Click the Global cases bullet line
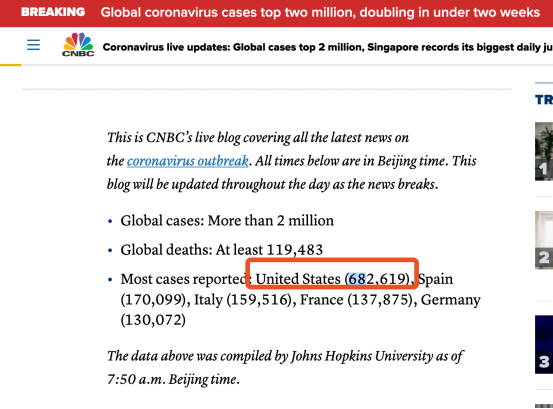The image size is (553, 409). pos(227,221)
